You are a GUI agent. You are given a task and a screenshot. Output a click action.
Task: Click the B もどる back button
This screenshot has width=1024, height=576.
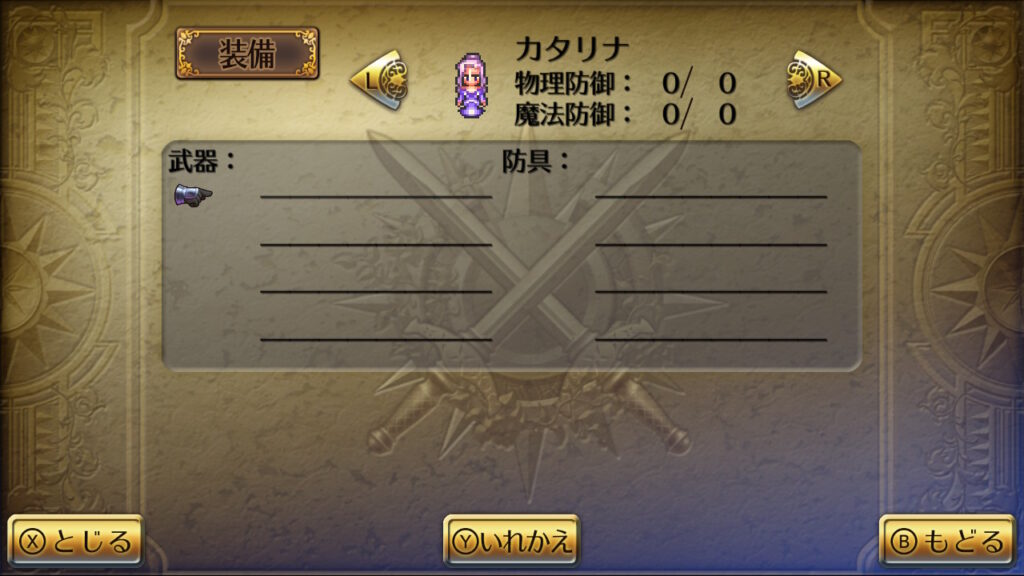click(x=948, y=541)
